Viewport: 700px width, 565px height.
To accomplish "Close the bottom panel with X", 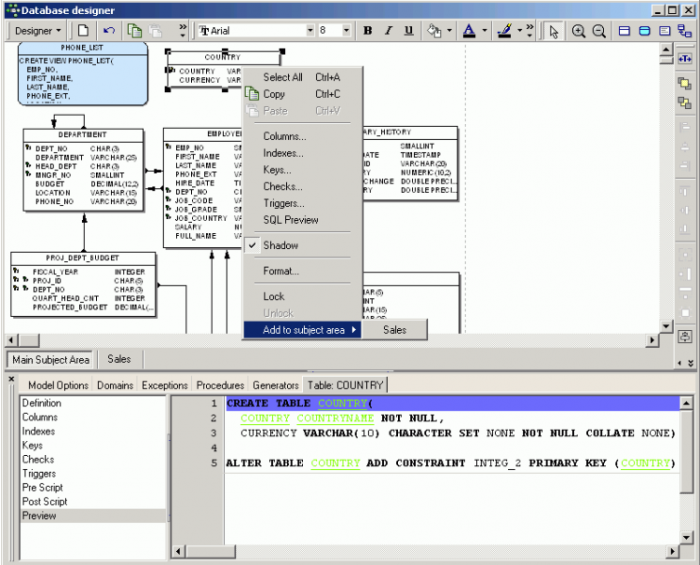I will tap(12, 379).
